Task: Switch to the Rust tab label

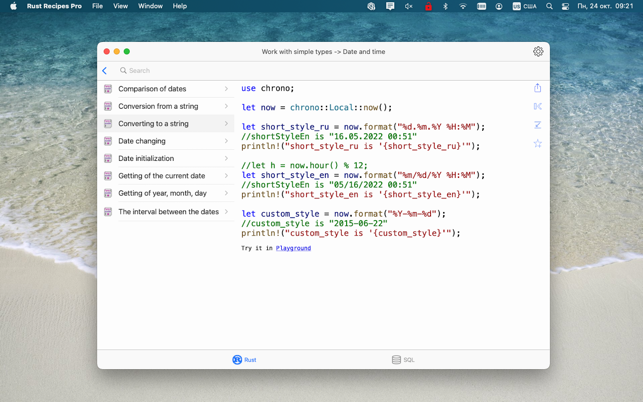Action: click(250, 360)
